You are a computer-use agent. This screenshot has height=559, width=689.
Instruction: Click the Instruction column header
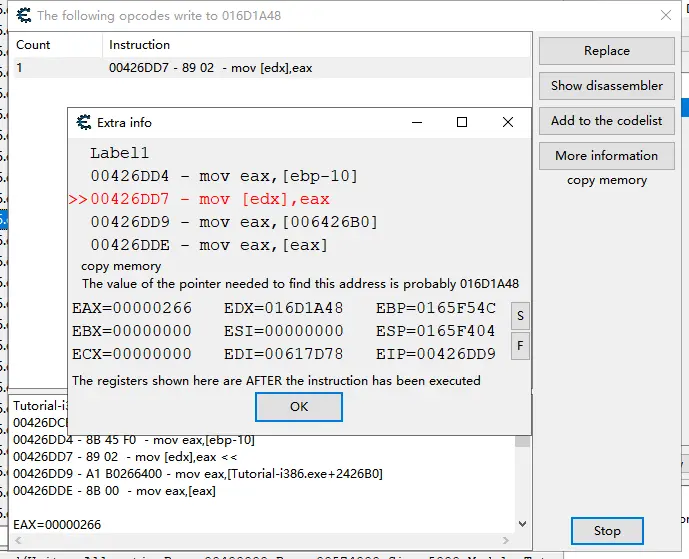click(316, 45)
